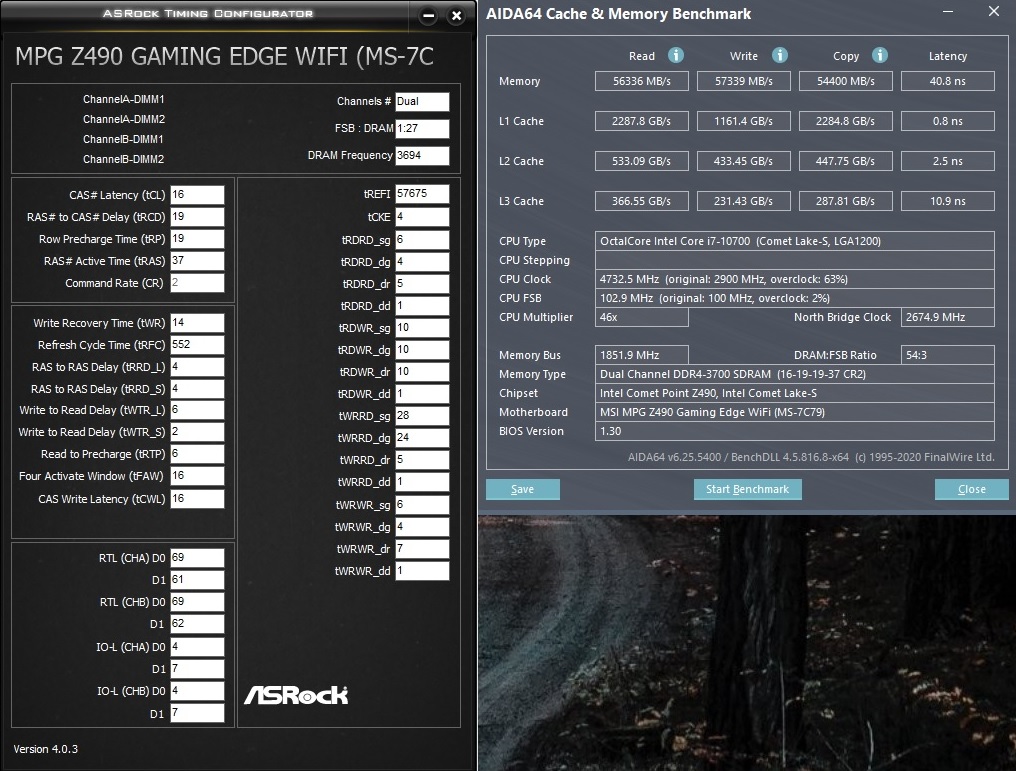
Task: Close the ASRock Timing Configurator window
Action: coord(457,16)
